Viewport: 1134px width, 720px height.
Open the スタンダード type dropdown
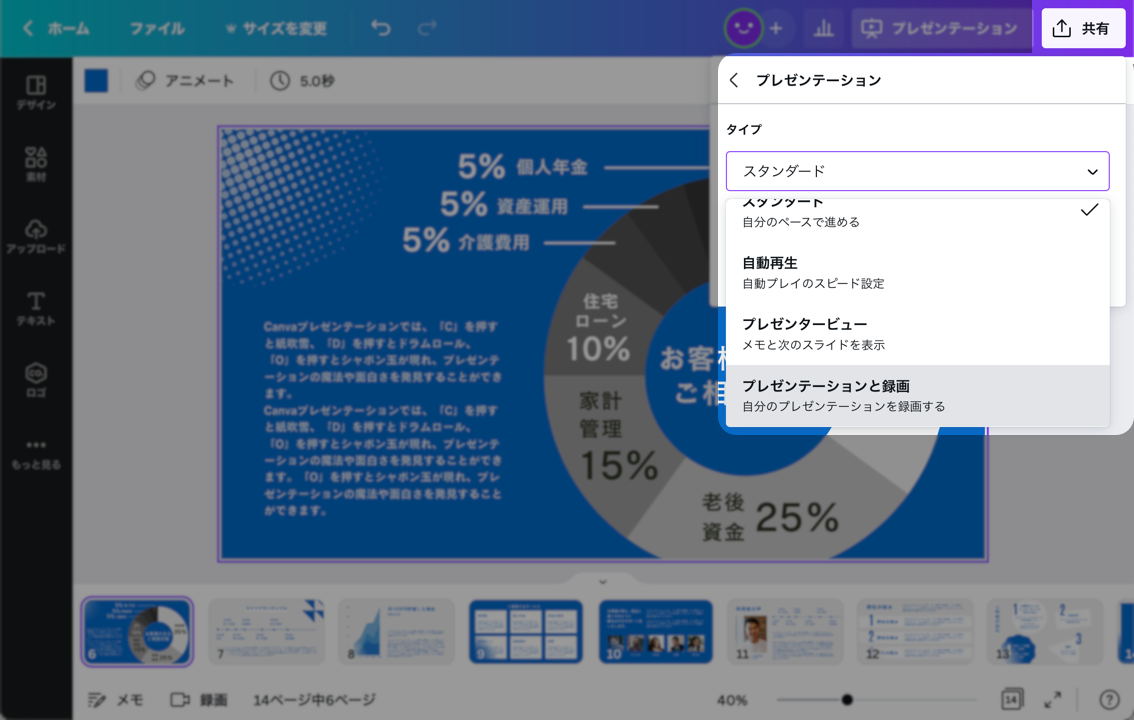(917, 171)
